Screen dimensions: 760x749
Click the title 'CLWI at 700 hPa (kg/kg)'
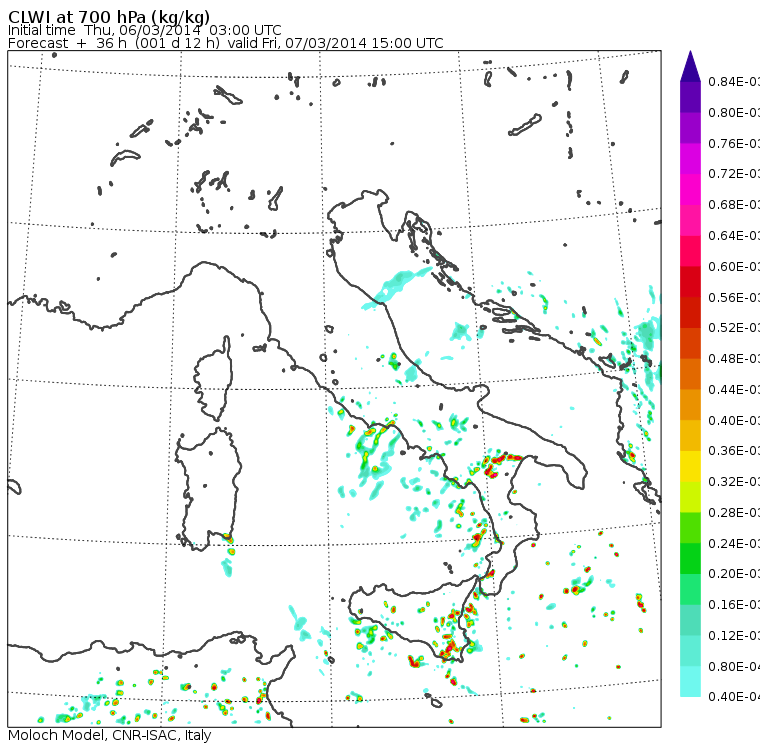pos(109,16)
